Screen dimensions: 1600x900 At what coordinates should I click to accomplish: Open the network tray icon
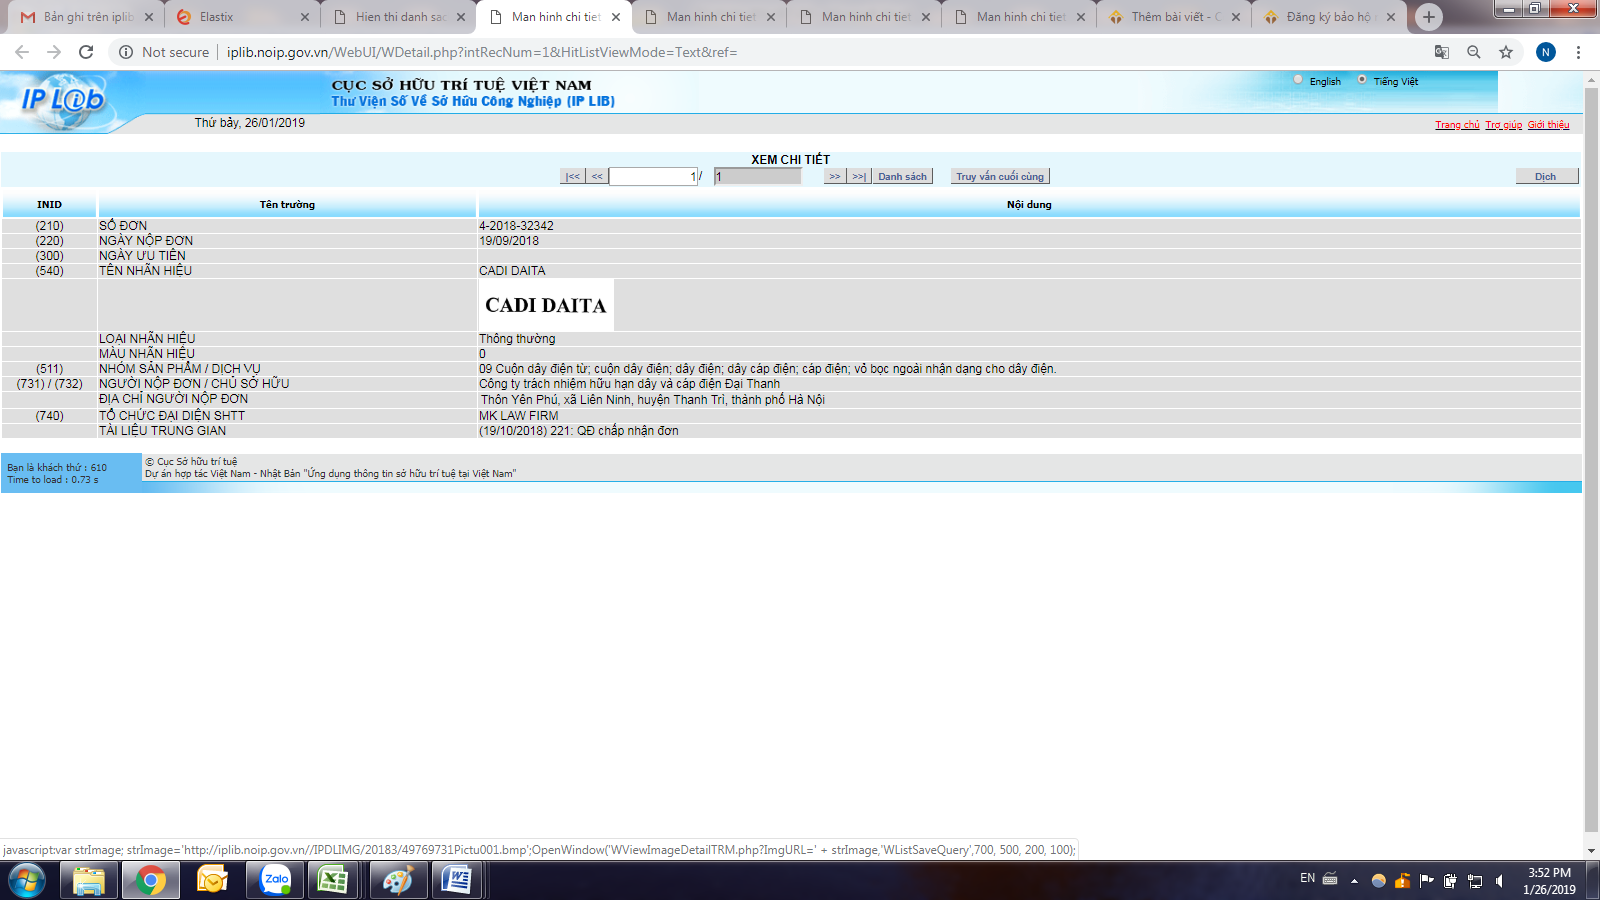(1475, 881)
